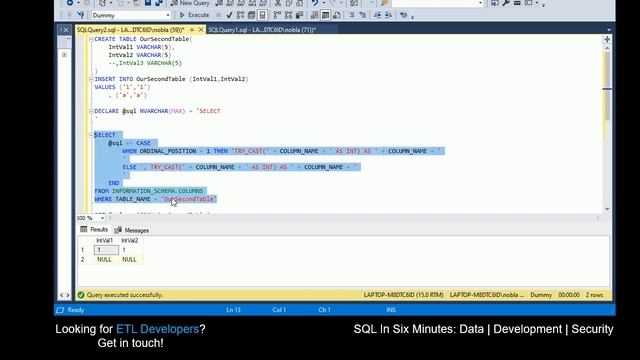
Task: Toggle Include Client Statistics
Action: tap(299, 15)
